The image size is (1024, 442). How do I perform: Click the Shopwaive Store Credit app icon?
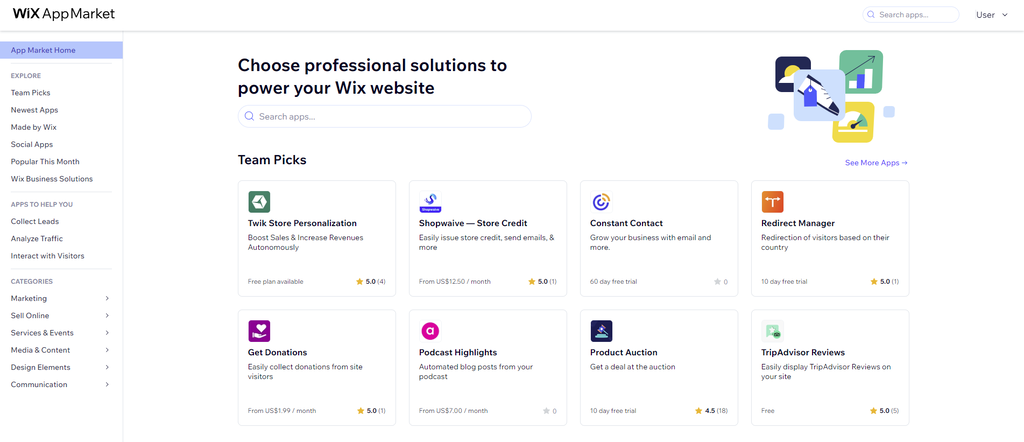coord(430,201)
